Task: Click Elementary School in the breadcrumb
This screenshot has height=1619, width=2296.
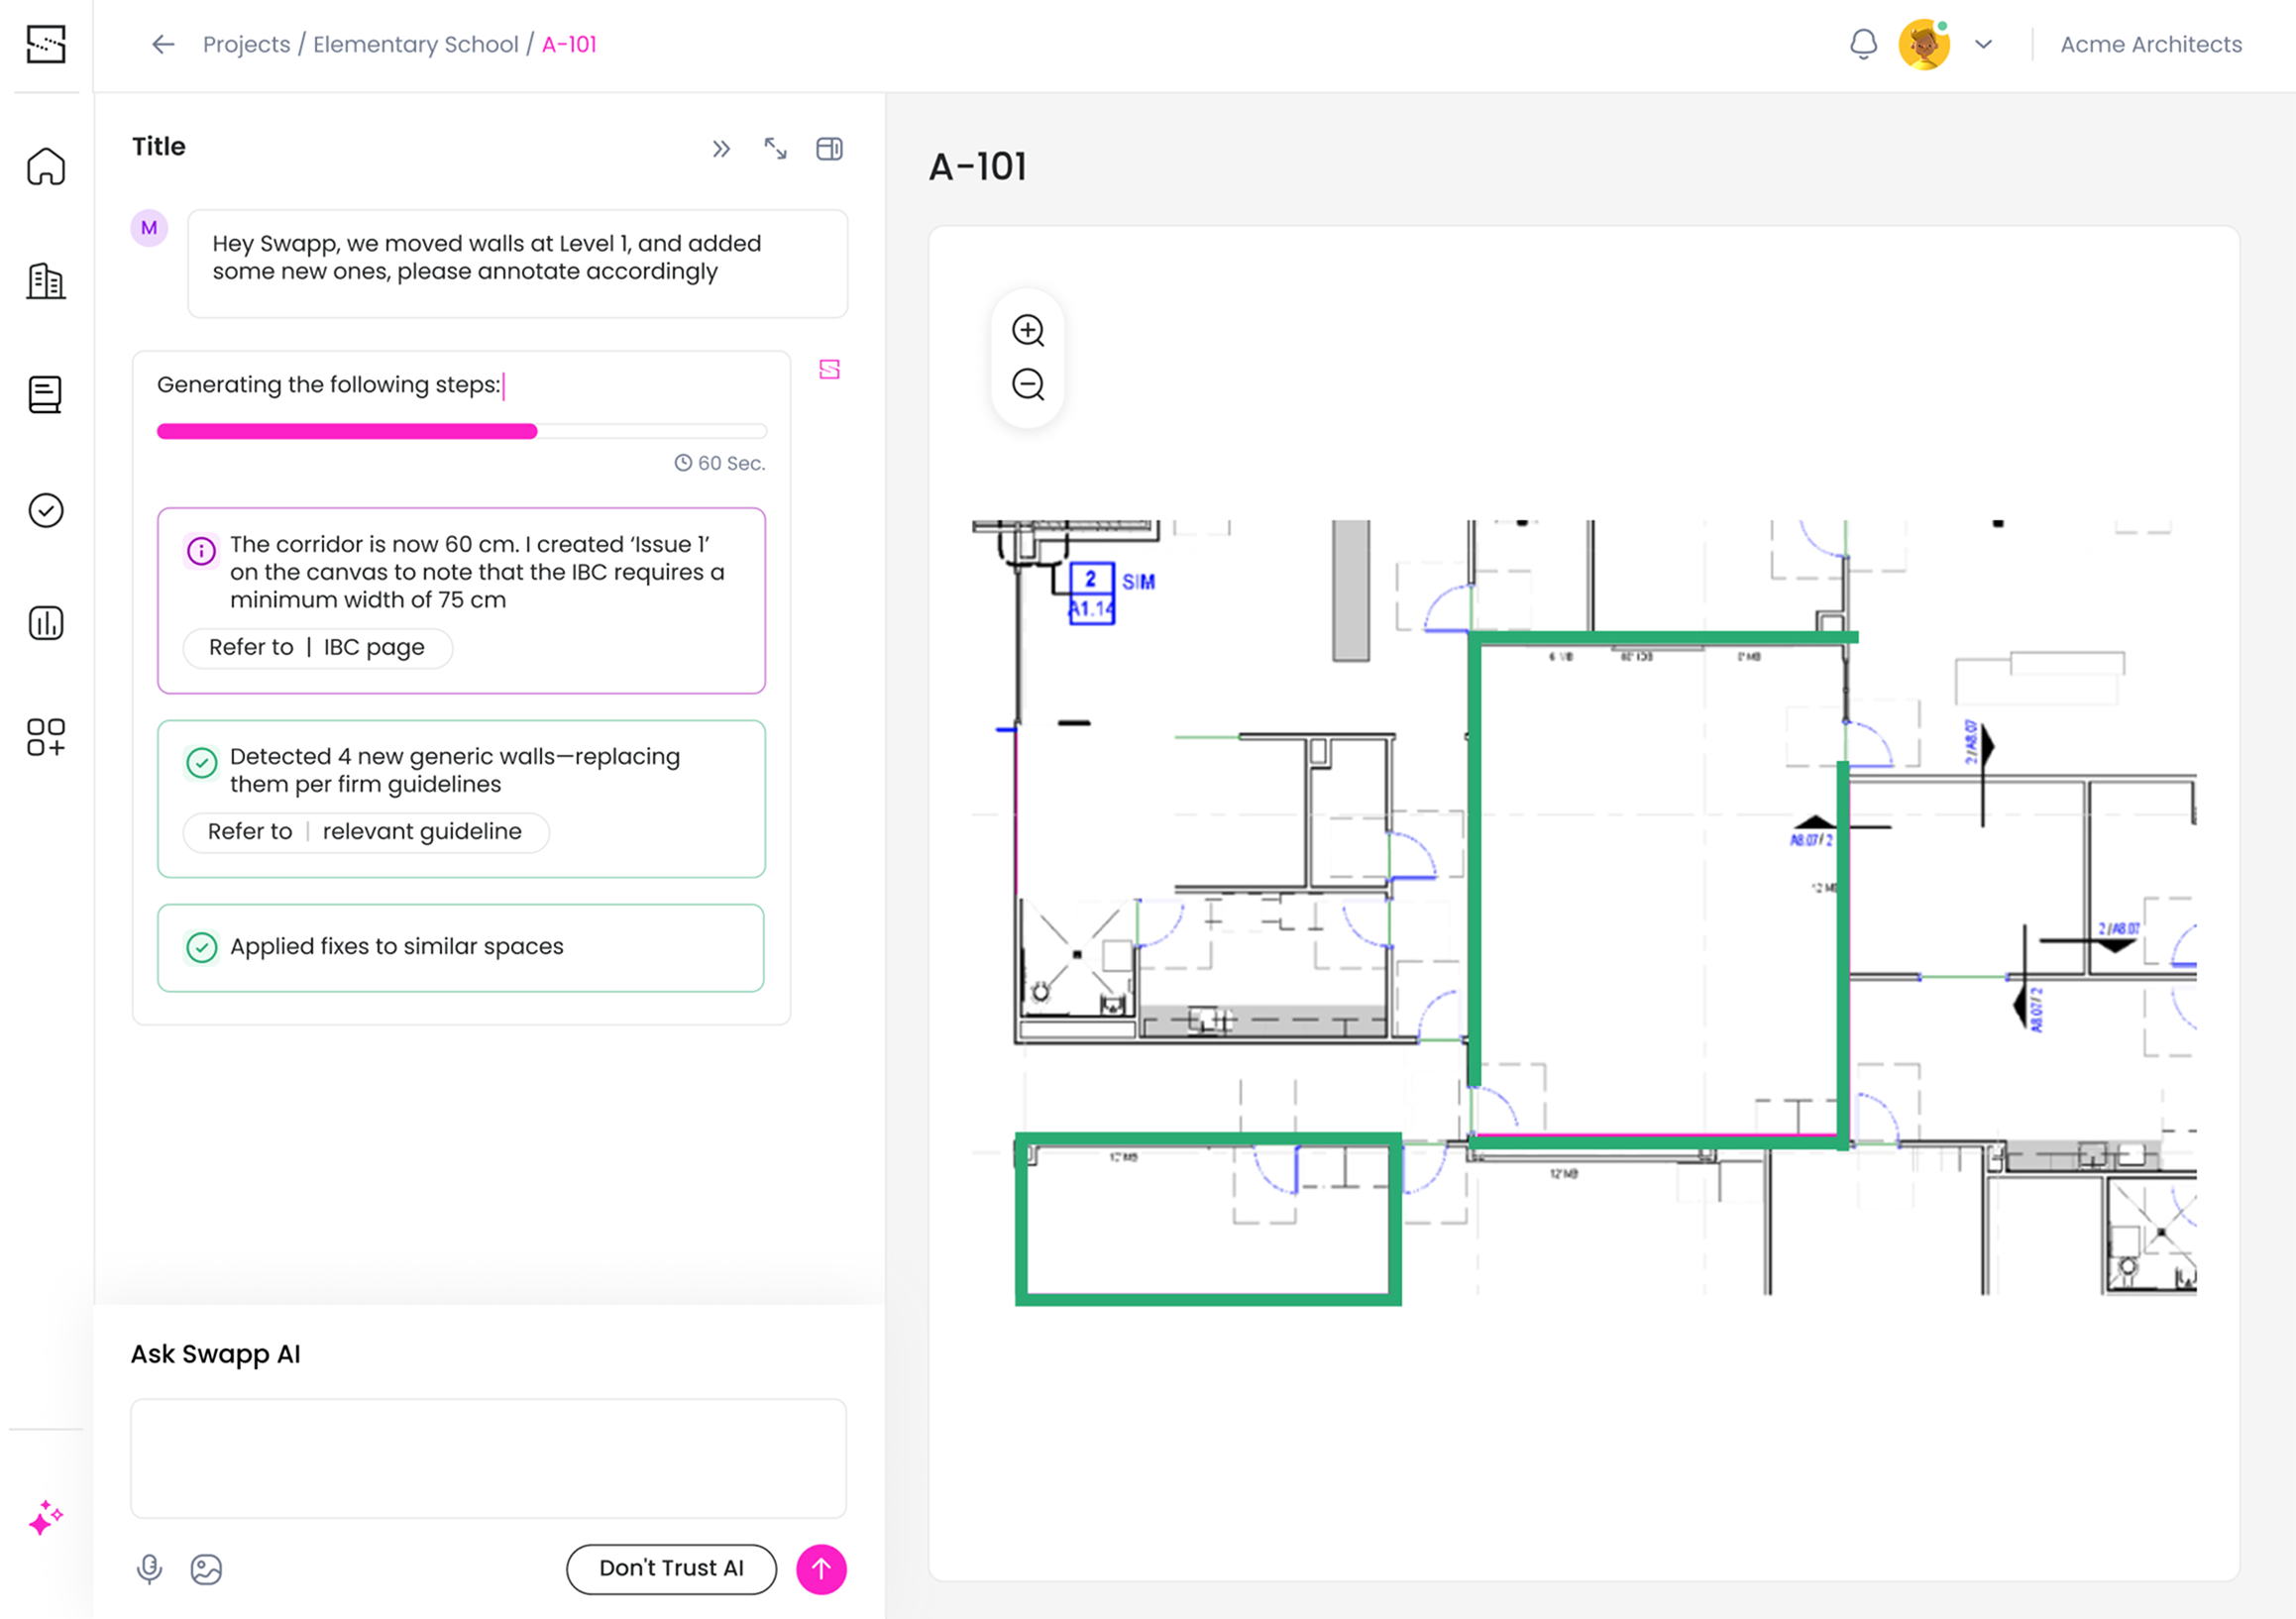Action: (x=416, y=44)
